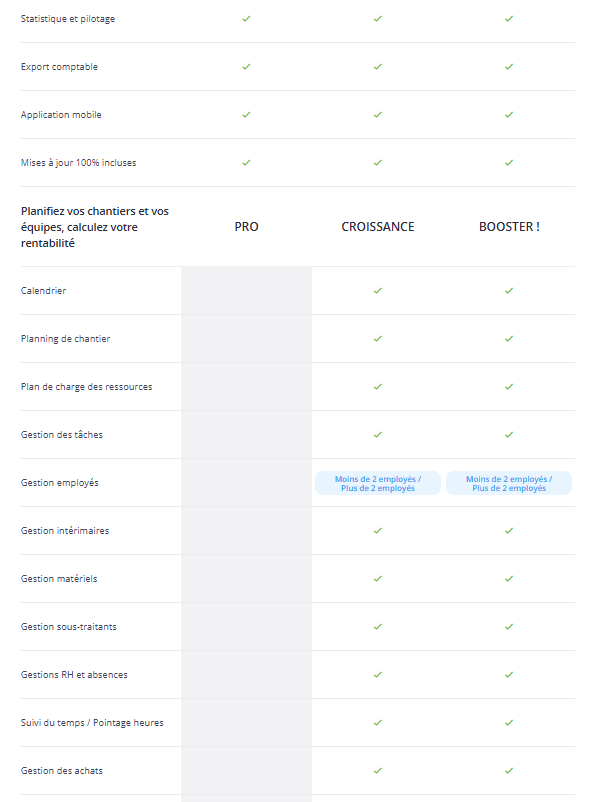Image resolution: width=590 pixels, height=802 pixels.
Task: Click the BOOSTER checkmark for Gestion des achats
Action: tap(509, 770)
